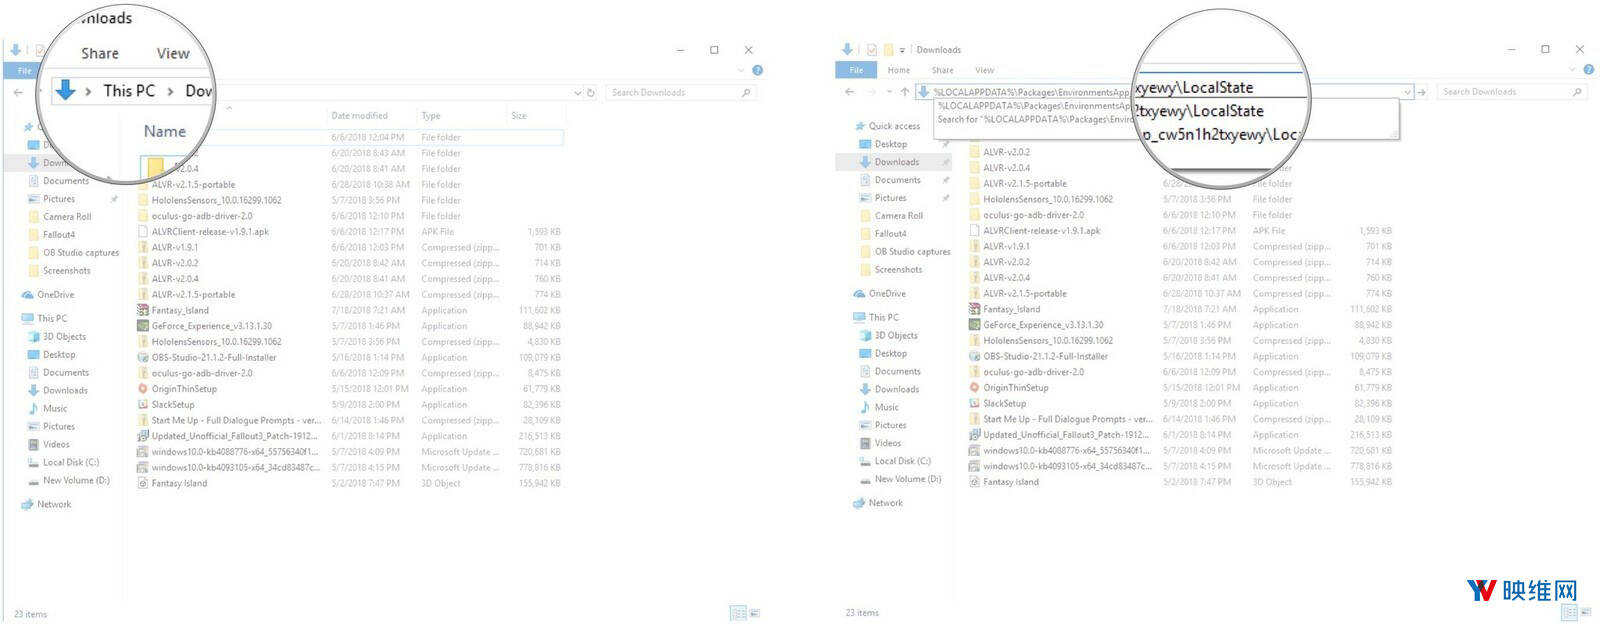Click the Back arrow in left window
Screen dimensions: 1600x624
click(18, 92)
